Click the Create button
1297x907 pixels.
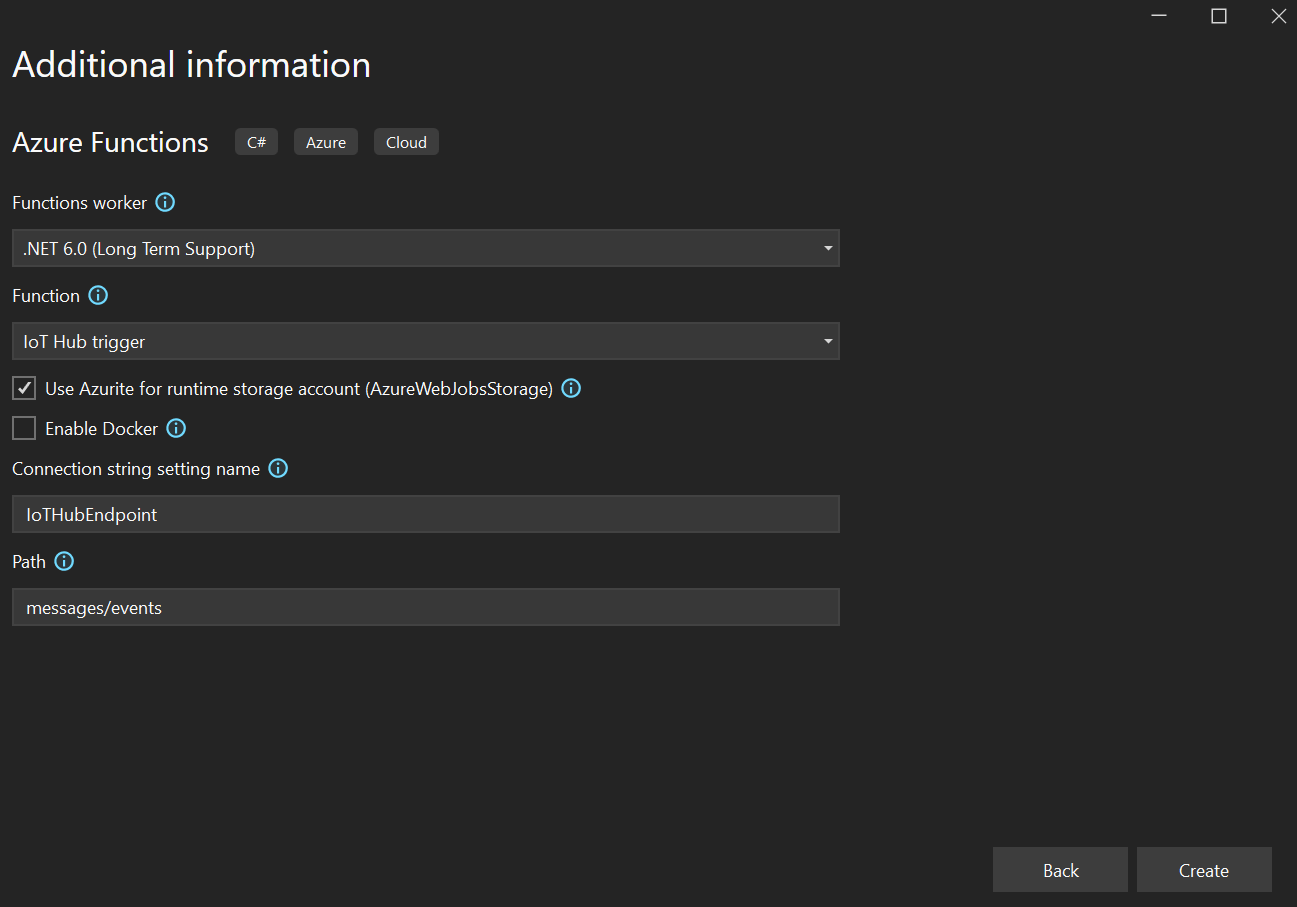pyautogui.click(x=1204, y=870)
